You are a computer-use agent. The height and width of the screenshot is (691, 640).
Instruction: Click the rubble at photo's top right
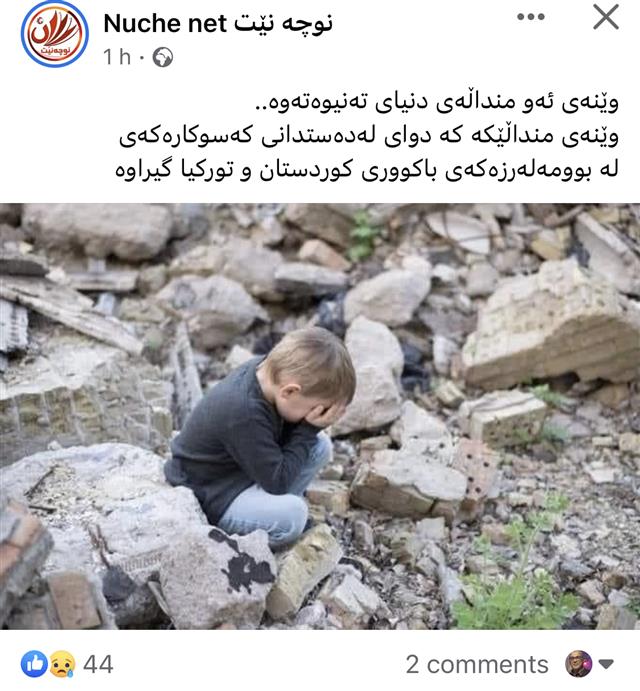tap(551, 324)
